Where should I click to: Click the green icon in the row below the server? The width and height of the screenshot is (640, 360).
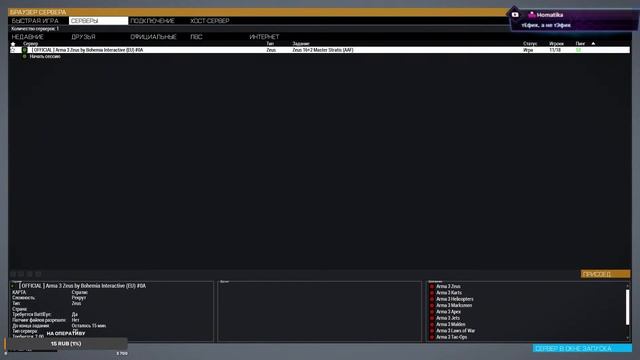coord(24,56)
